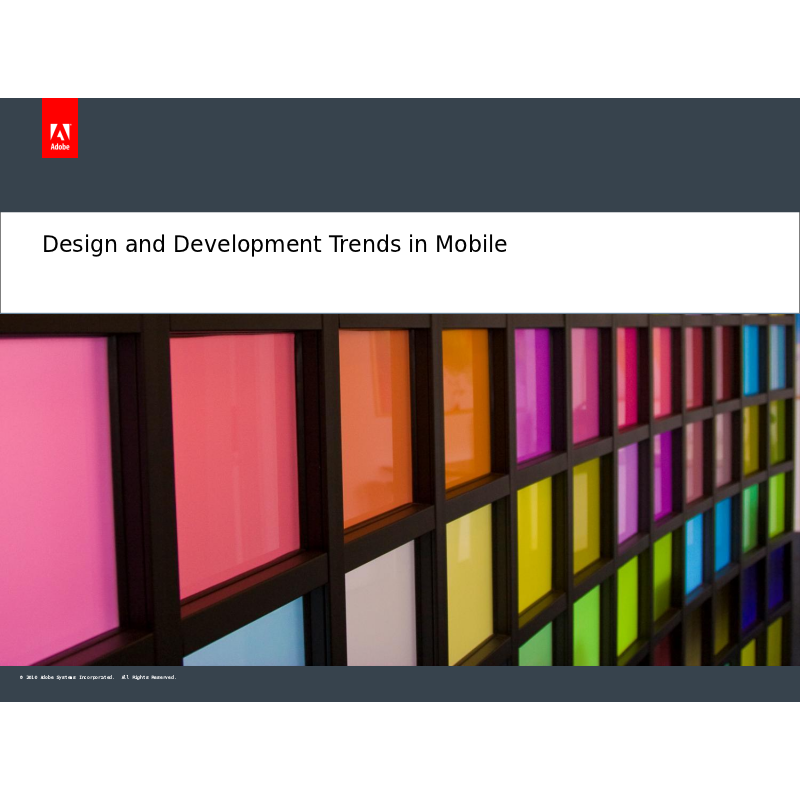
Task: Click the first magenta panel in top row
Action: (x=532, y=394)
